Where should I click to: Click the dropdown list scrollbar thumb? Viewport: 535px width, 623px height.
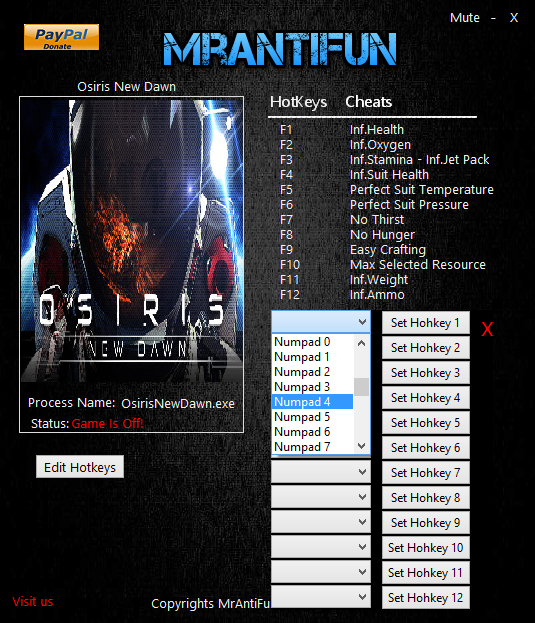pyautogui.click(x=361, y=387)
